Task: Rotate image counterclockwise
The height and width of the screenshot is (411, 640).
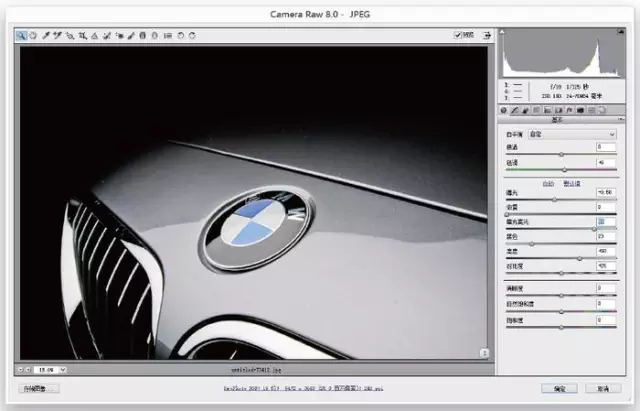Action: pyautogui.click(x=180, y=35)
